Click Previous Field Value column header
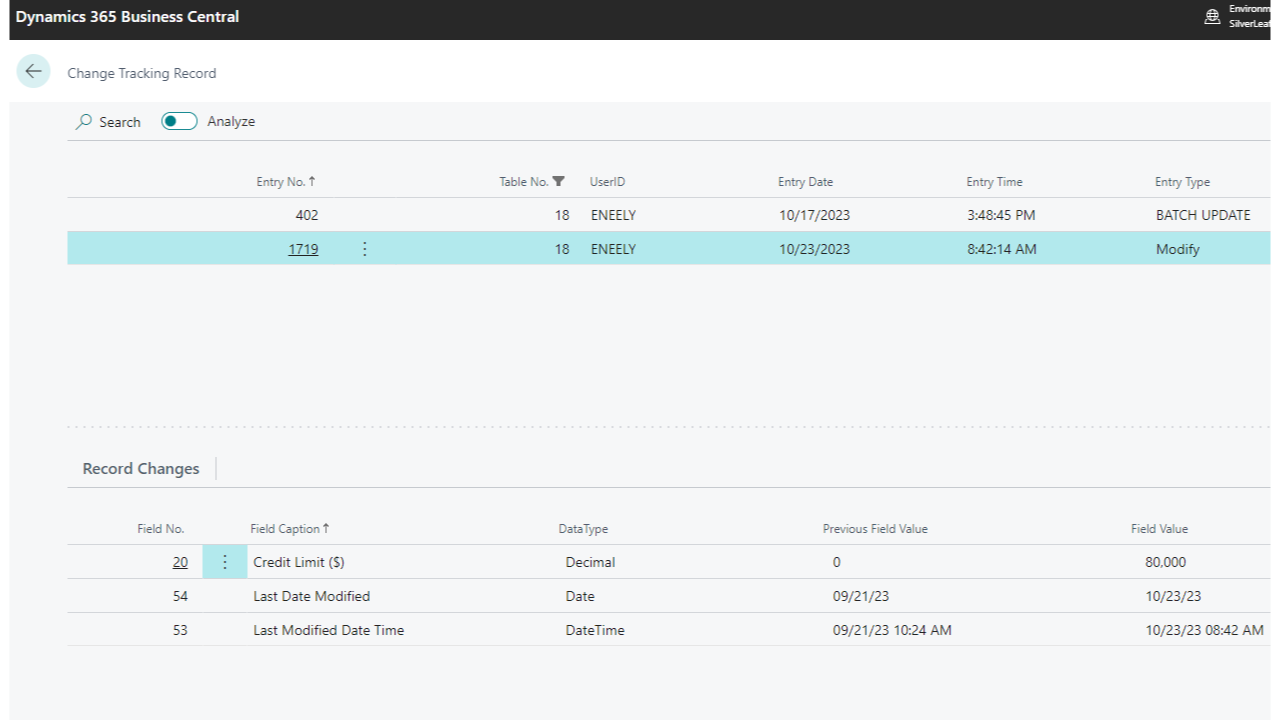The image size is (1280, 720). (x=875, y=528)
